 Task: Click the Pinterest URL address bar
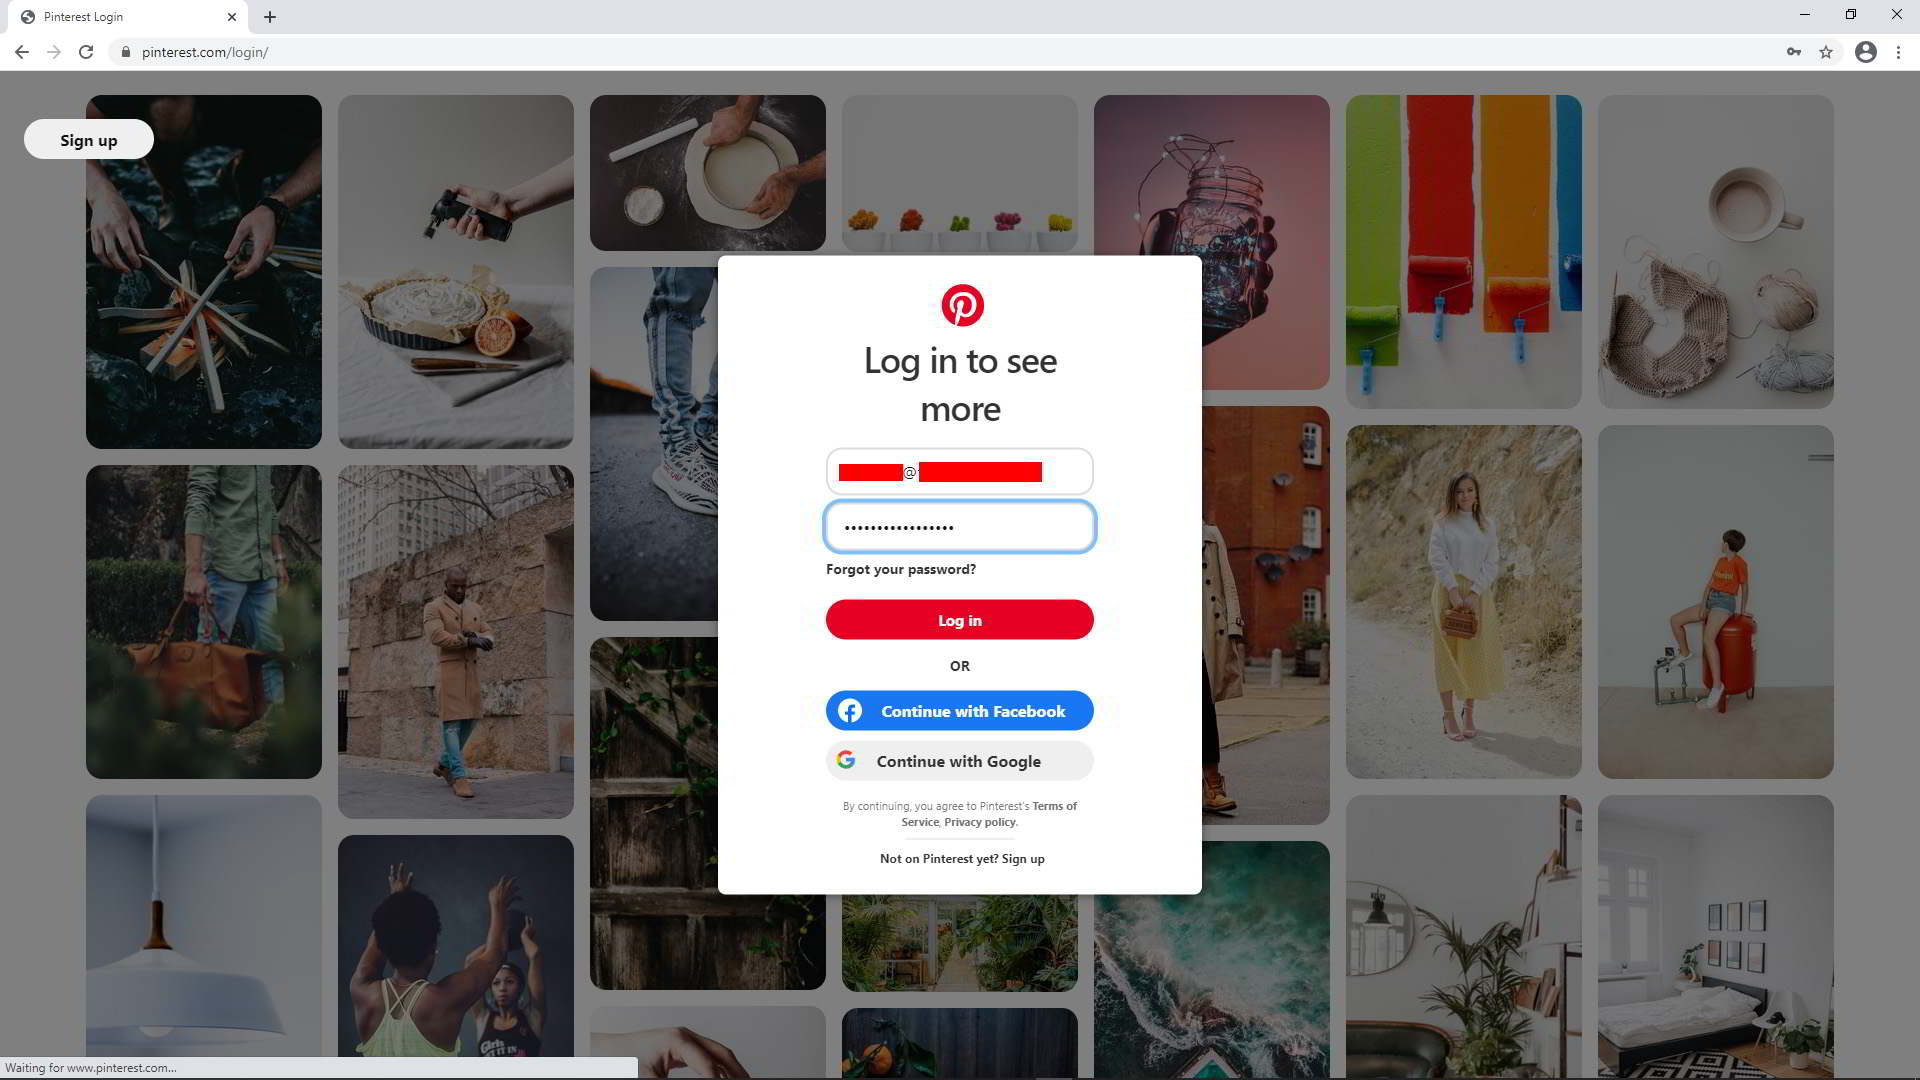tap(960, 53)
